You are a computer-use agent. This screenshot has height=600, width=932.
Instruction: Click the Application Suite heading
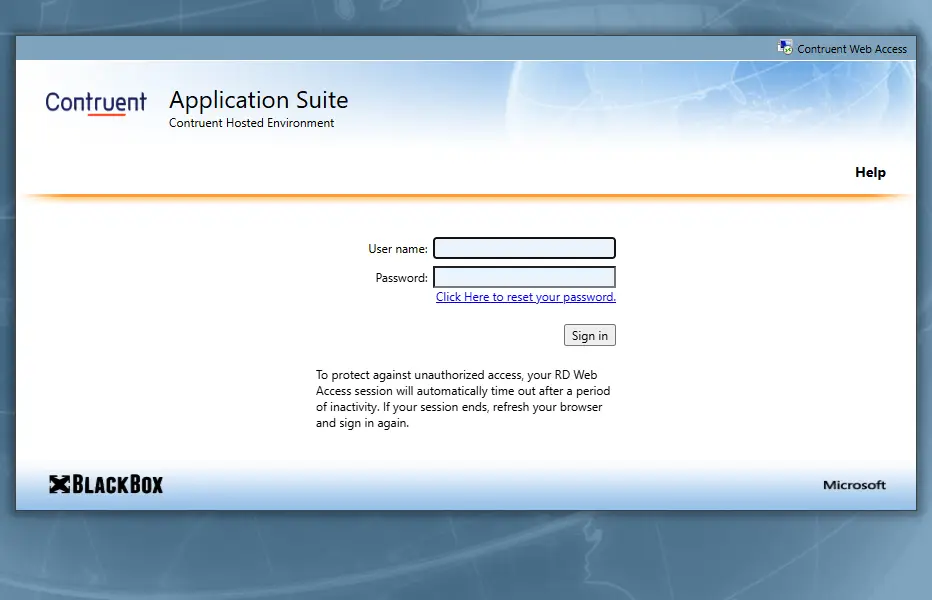(x=259, y=100)
